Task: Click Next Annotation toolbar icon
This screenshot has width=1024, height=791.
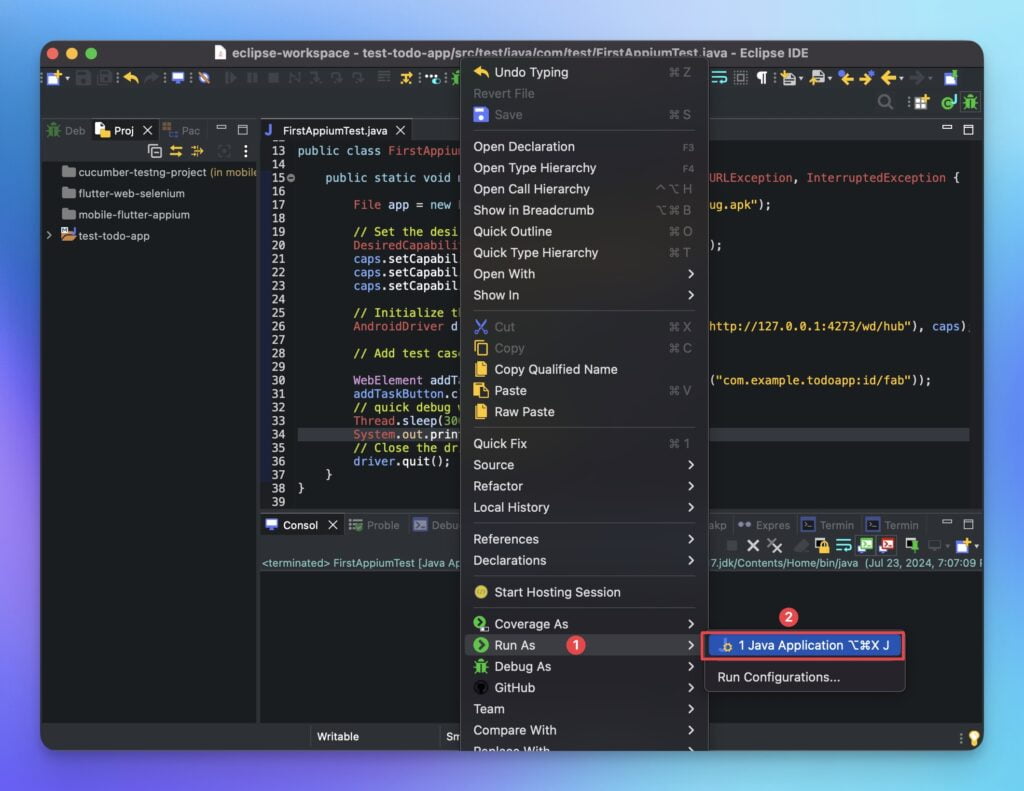Action: click(788, 78)
